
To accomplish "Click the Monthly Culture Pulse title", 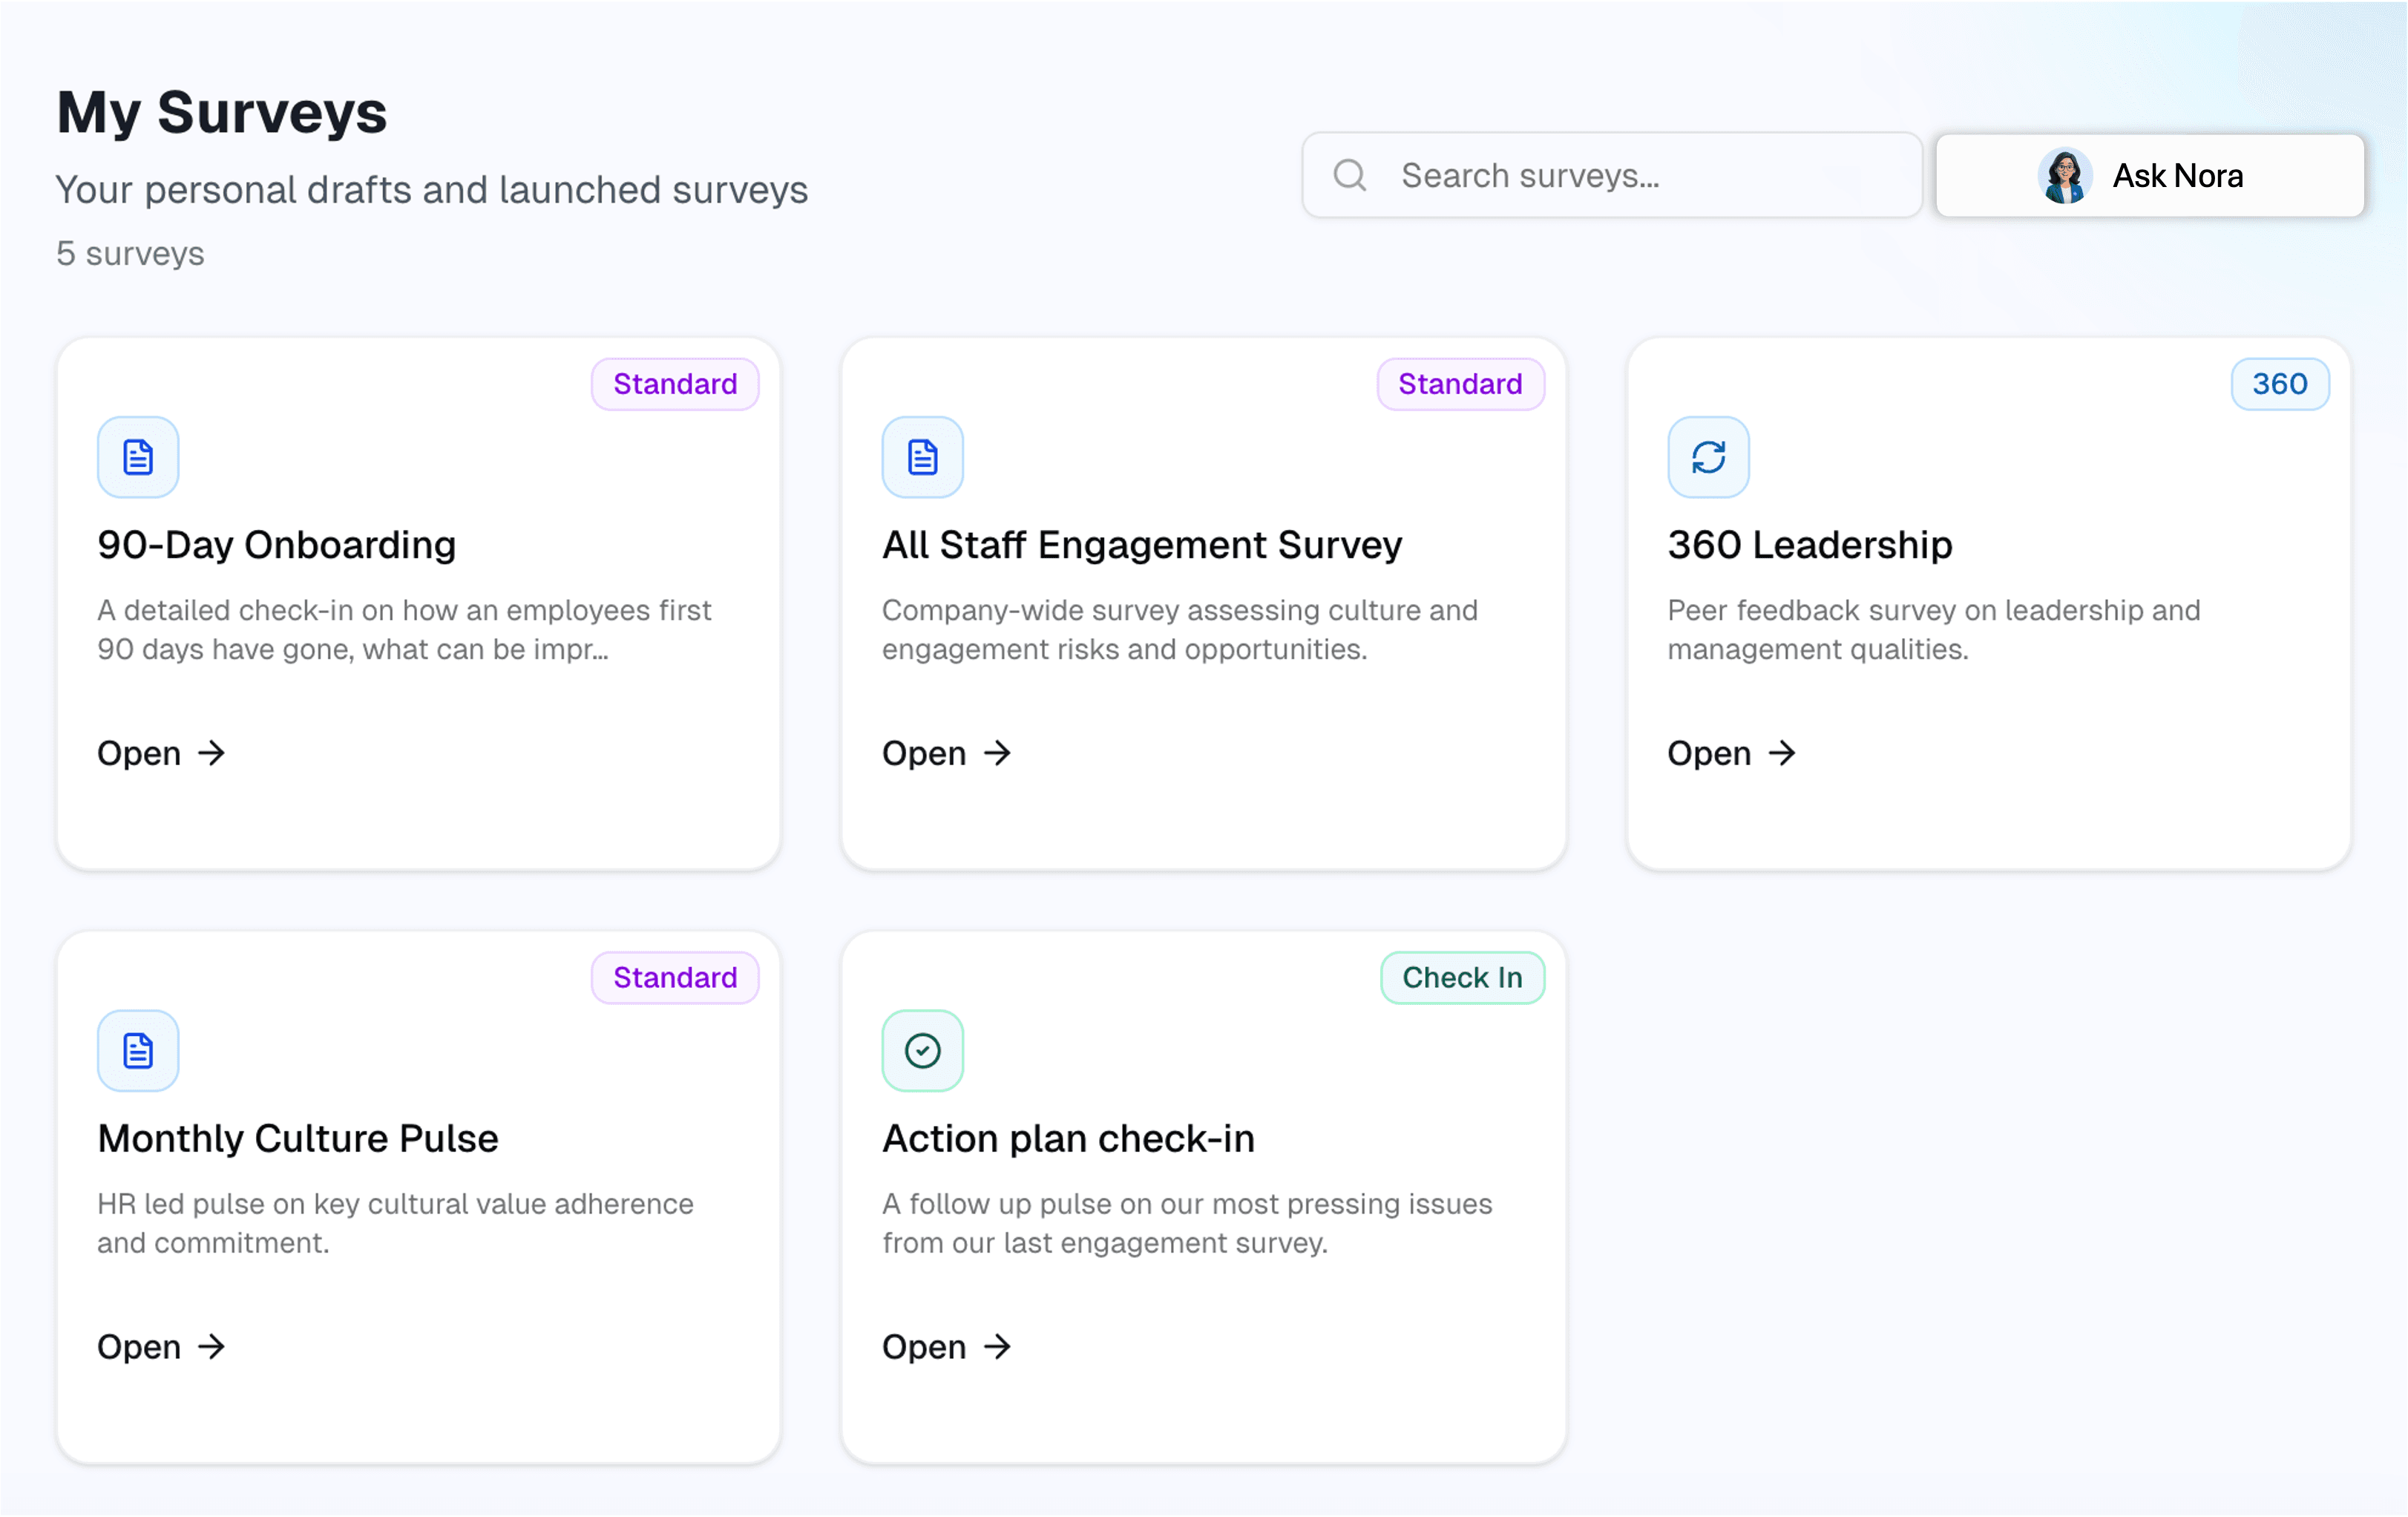I will point(297,1138).
